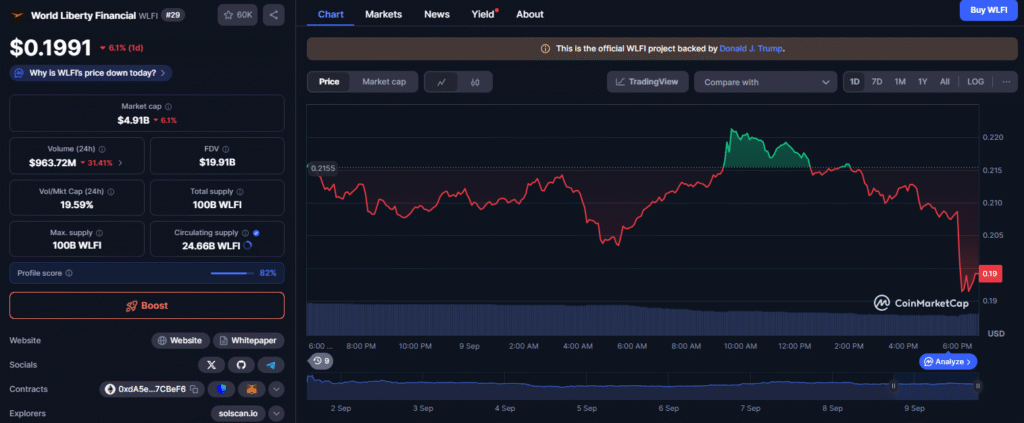This screenshot has height=423, width=1024.
Task: Toggle the LOG scale
Action: (x=976, y=82)
